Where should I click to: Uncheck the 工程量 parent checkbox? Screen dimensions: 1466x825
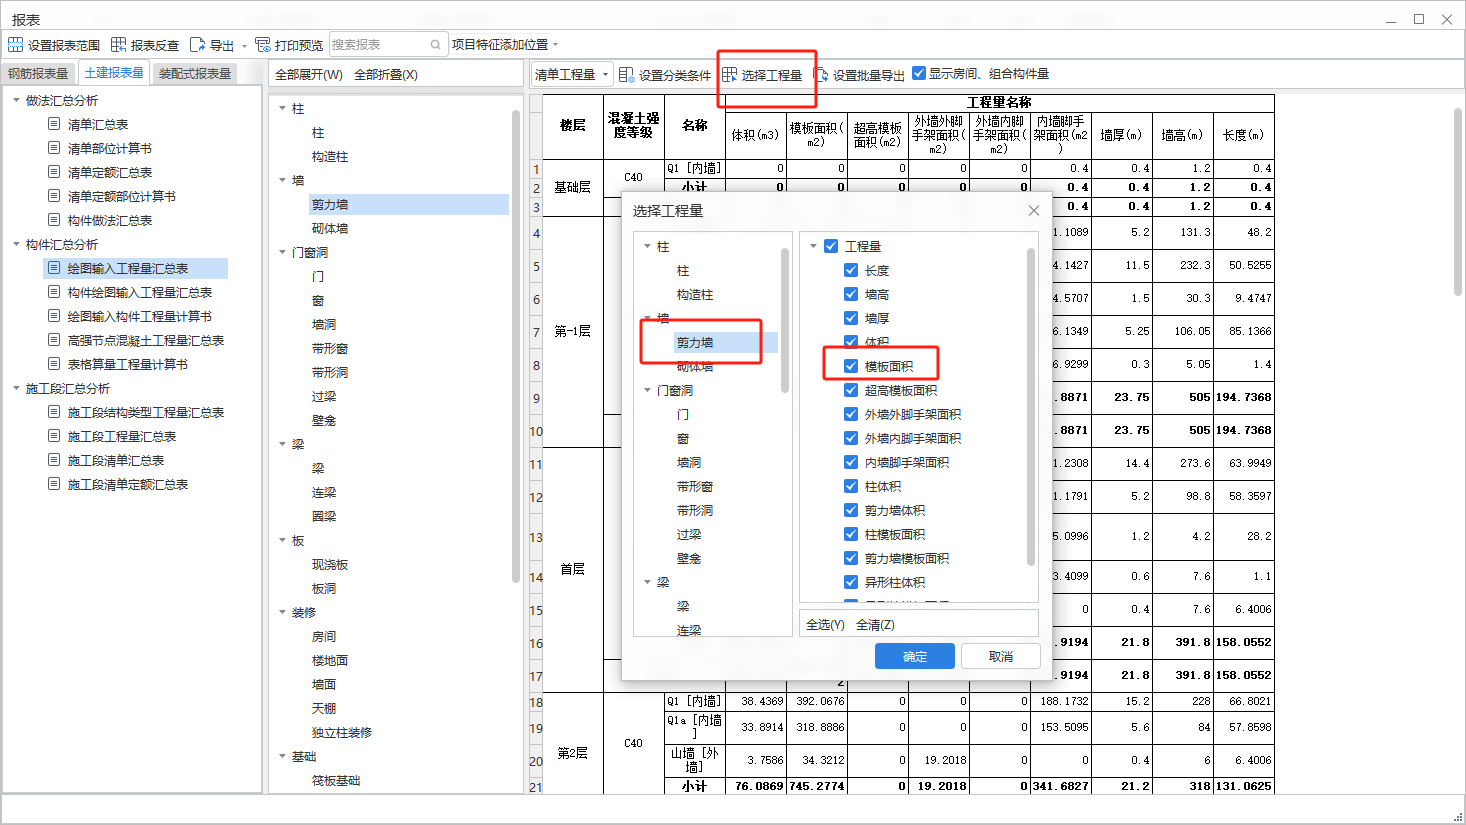tap(831, 246)
